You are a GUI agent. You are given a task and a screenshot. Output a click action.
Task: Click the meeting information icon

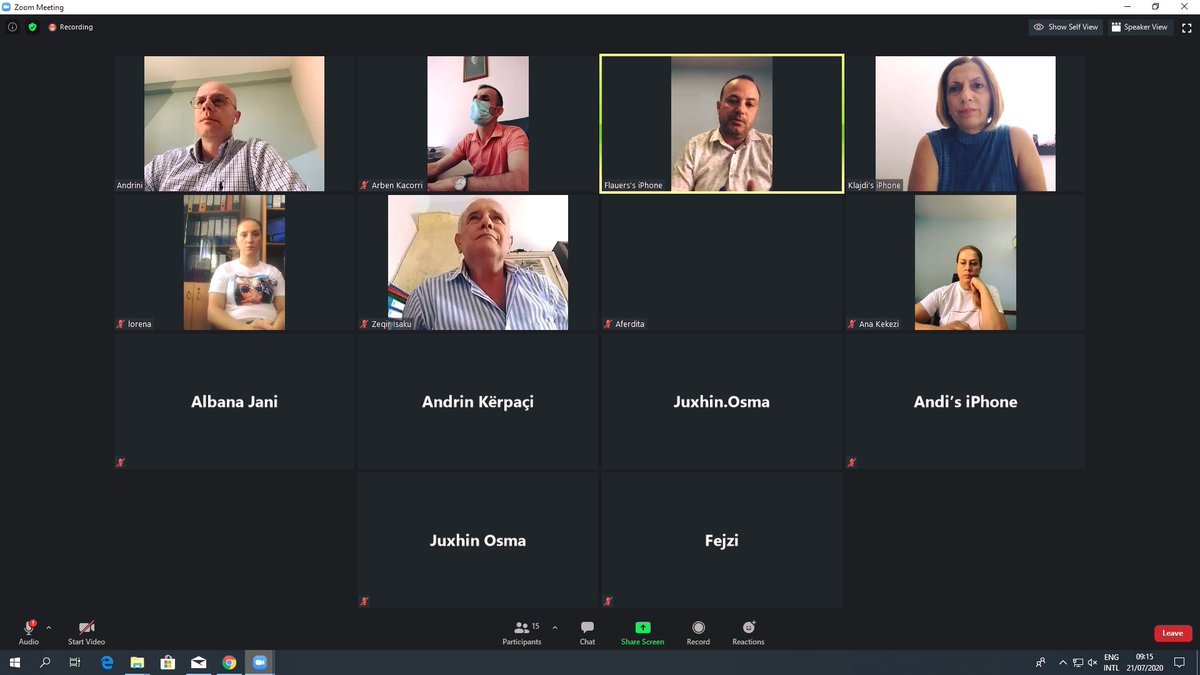tap(12, 27)
